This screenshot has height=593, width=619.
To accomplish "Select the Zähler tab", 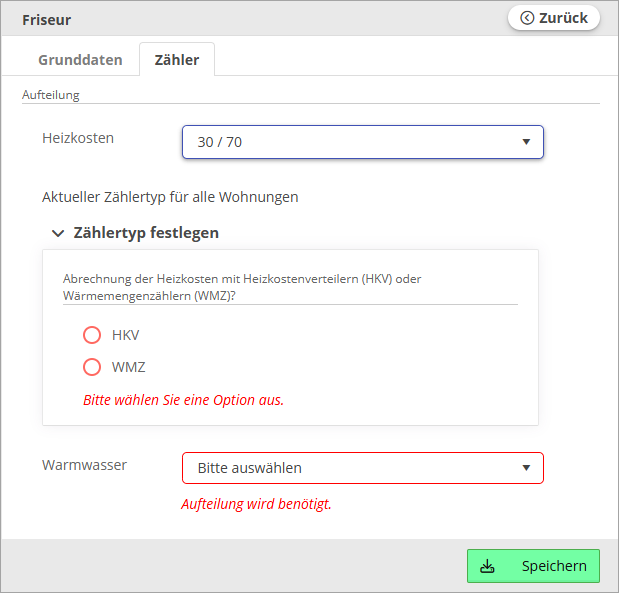I will tap(177, 60).
